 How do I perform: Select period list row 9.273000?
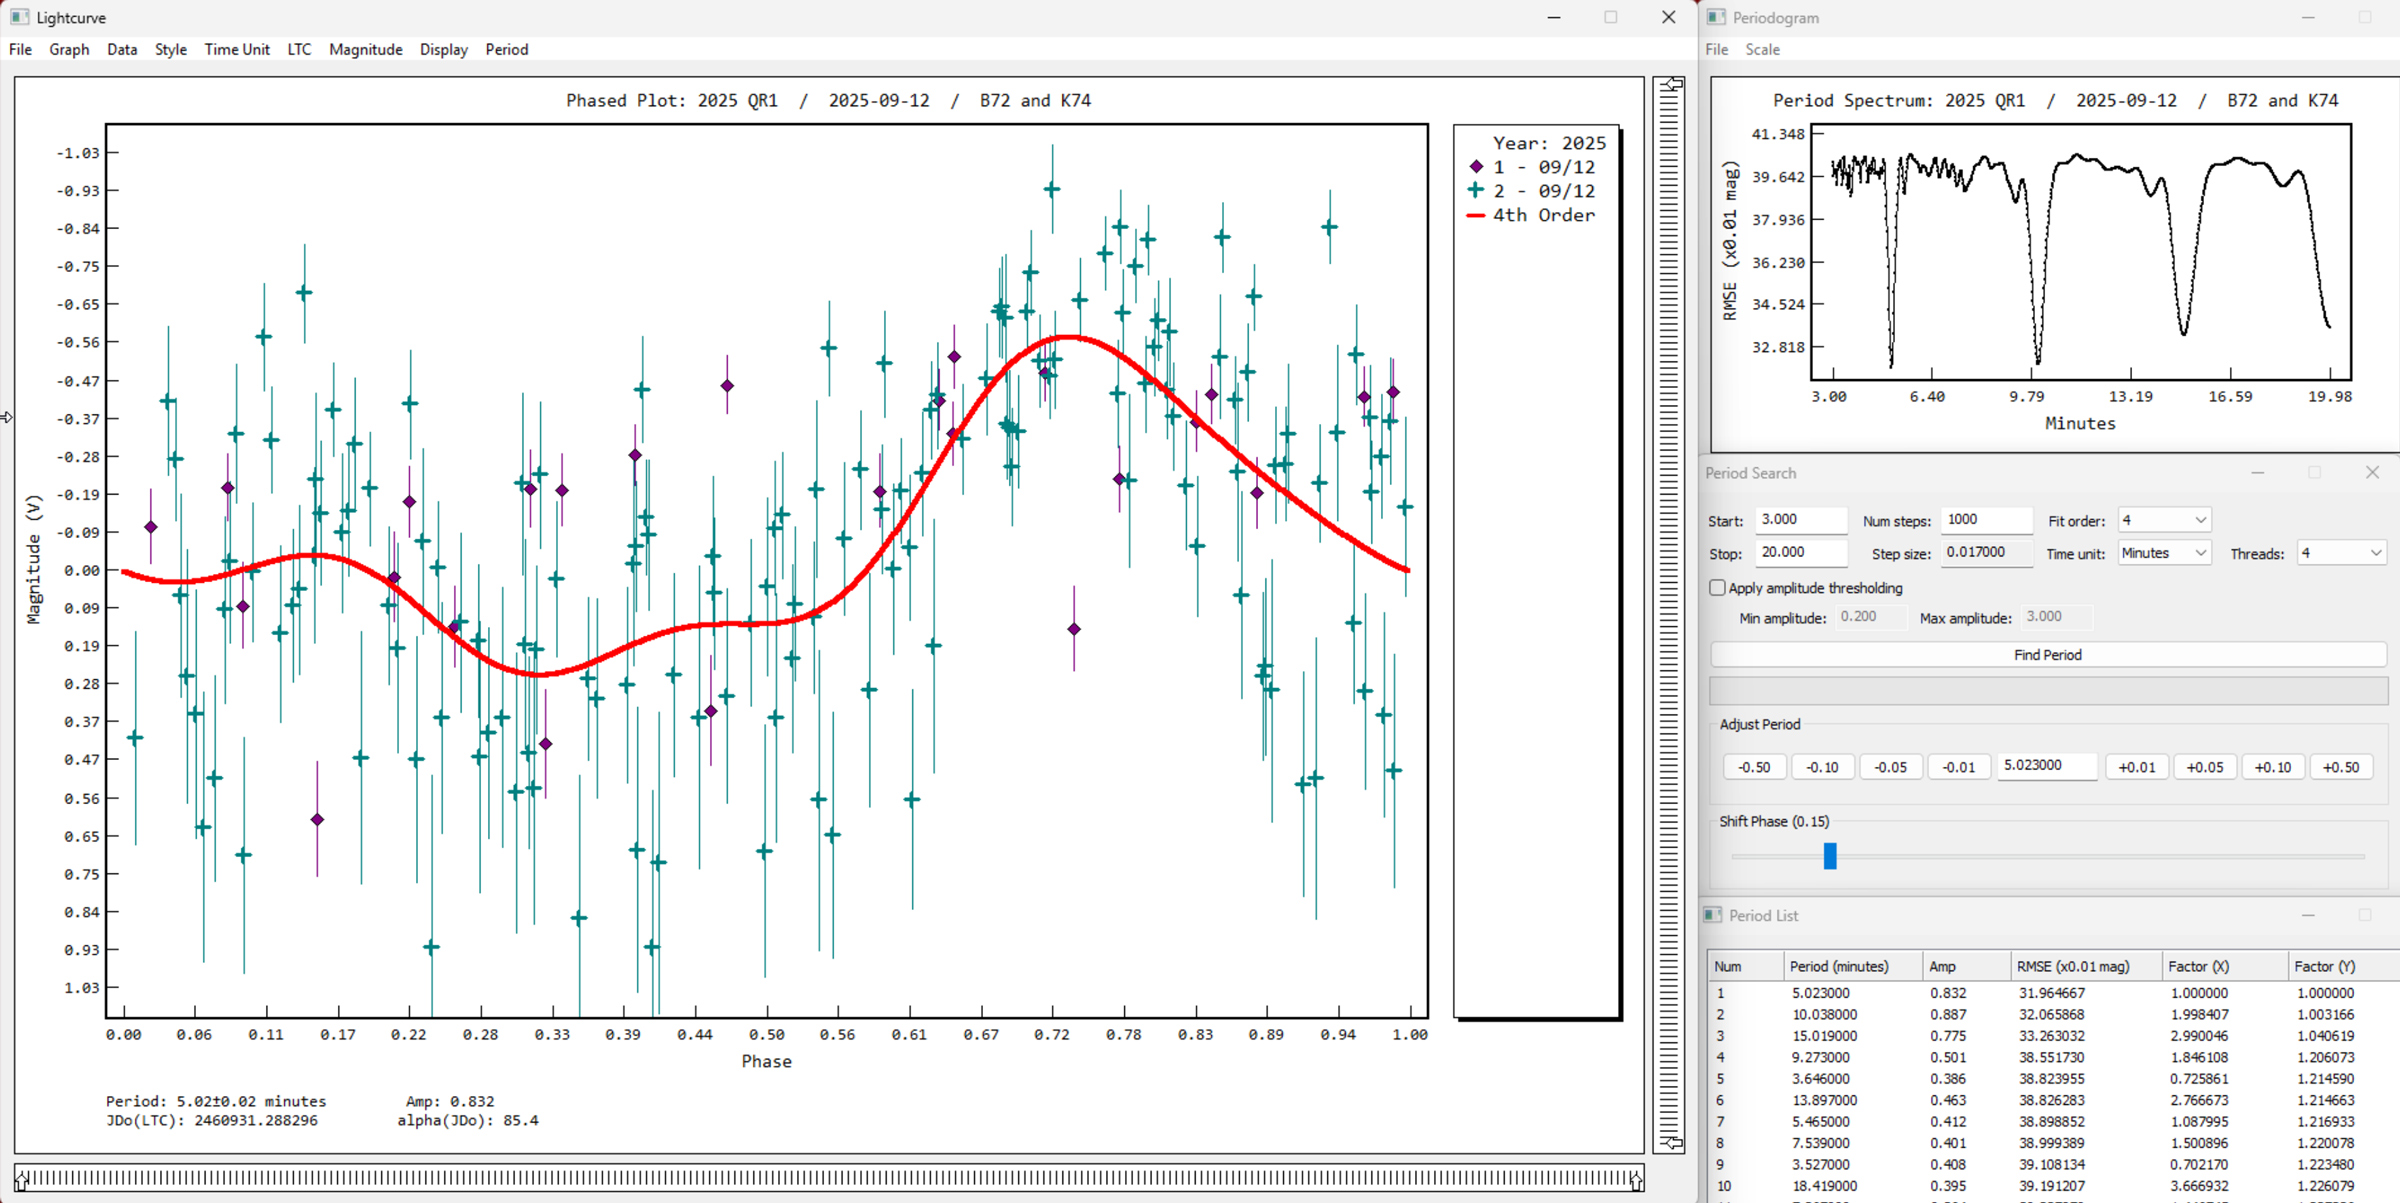tap(2053, 1057)
